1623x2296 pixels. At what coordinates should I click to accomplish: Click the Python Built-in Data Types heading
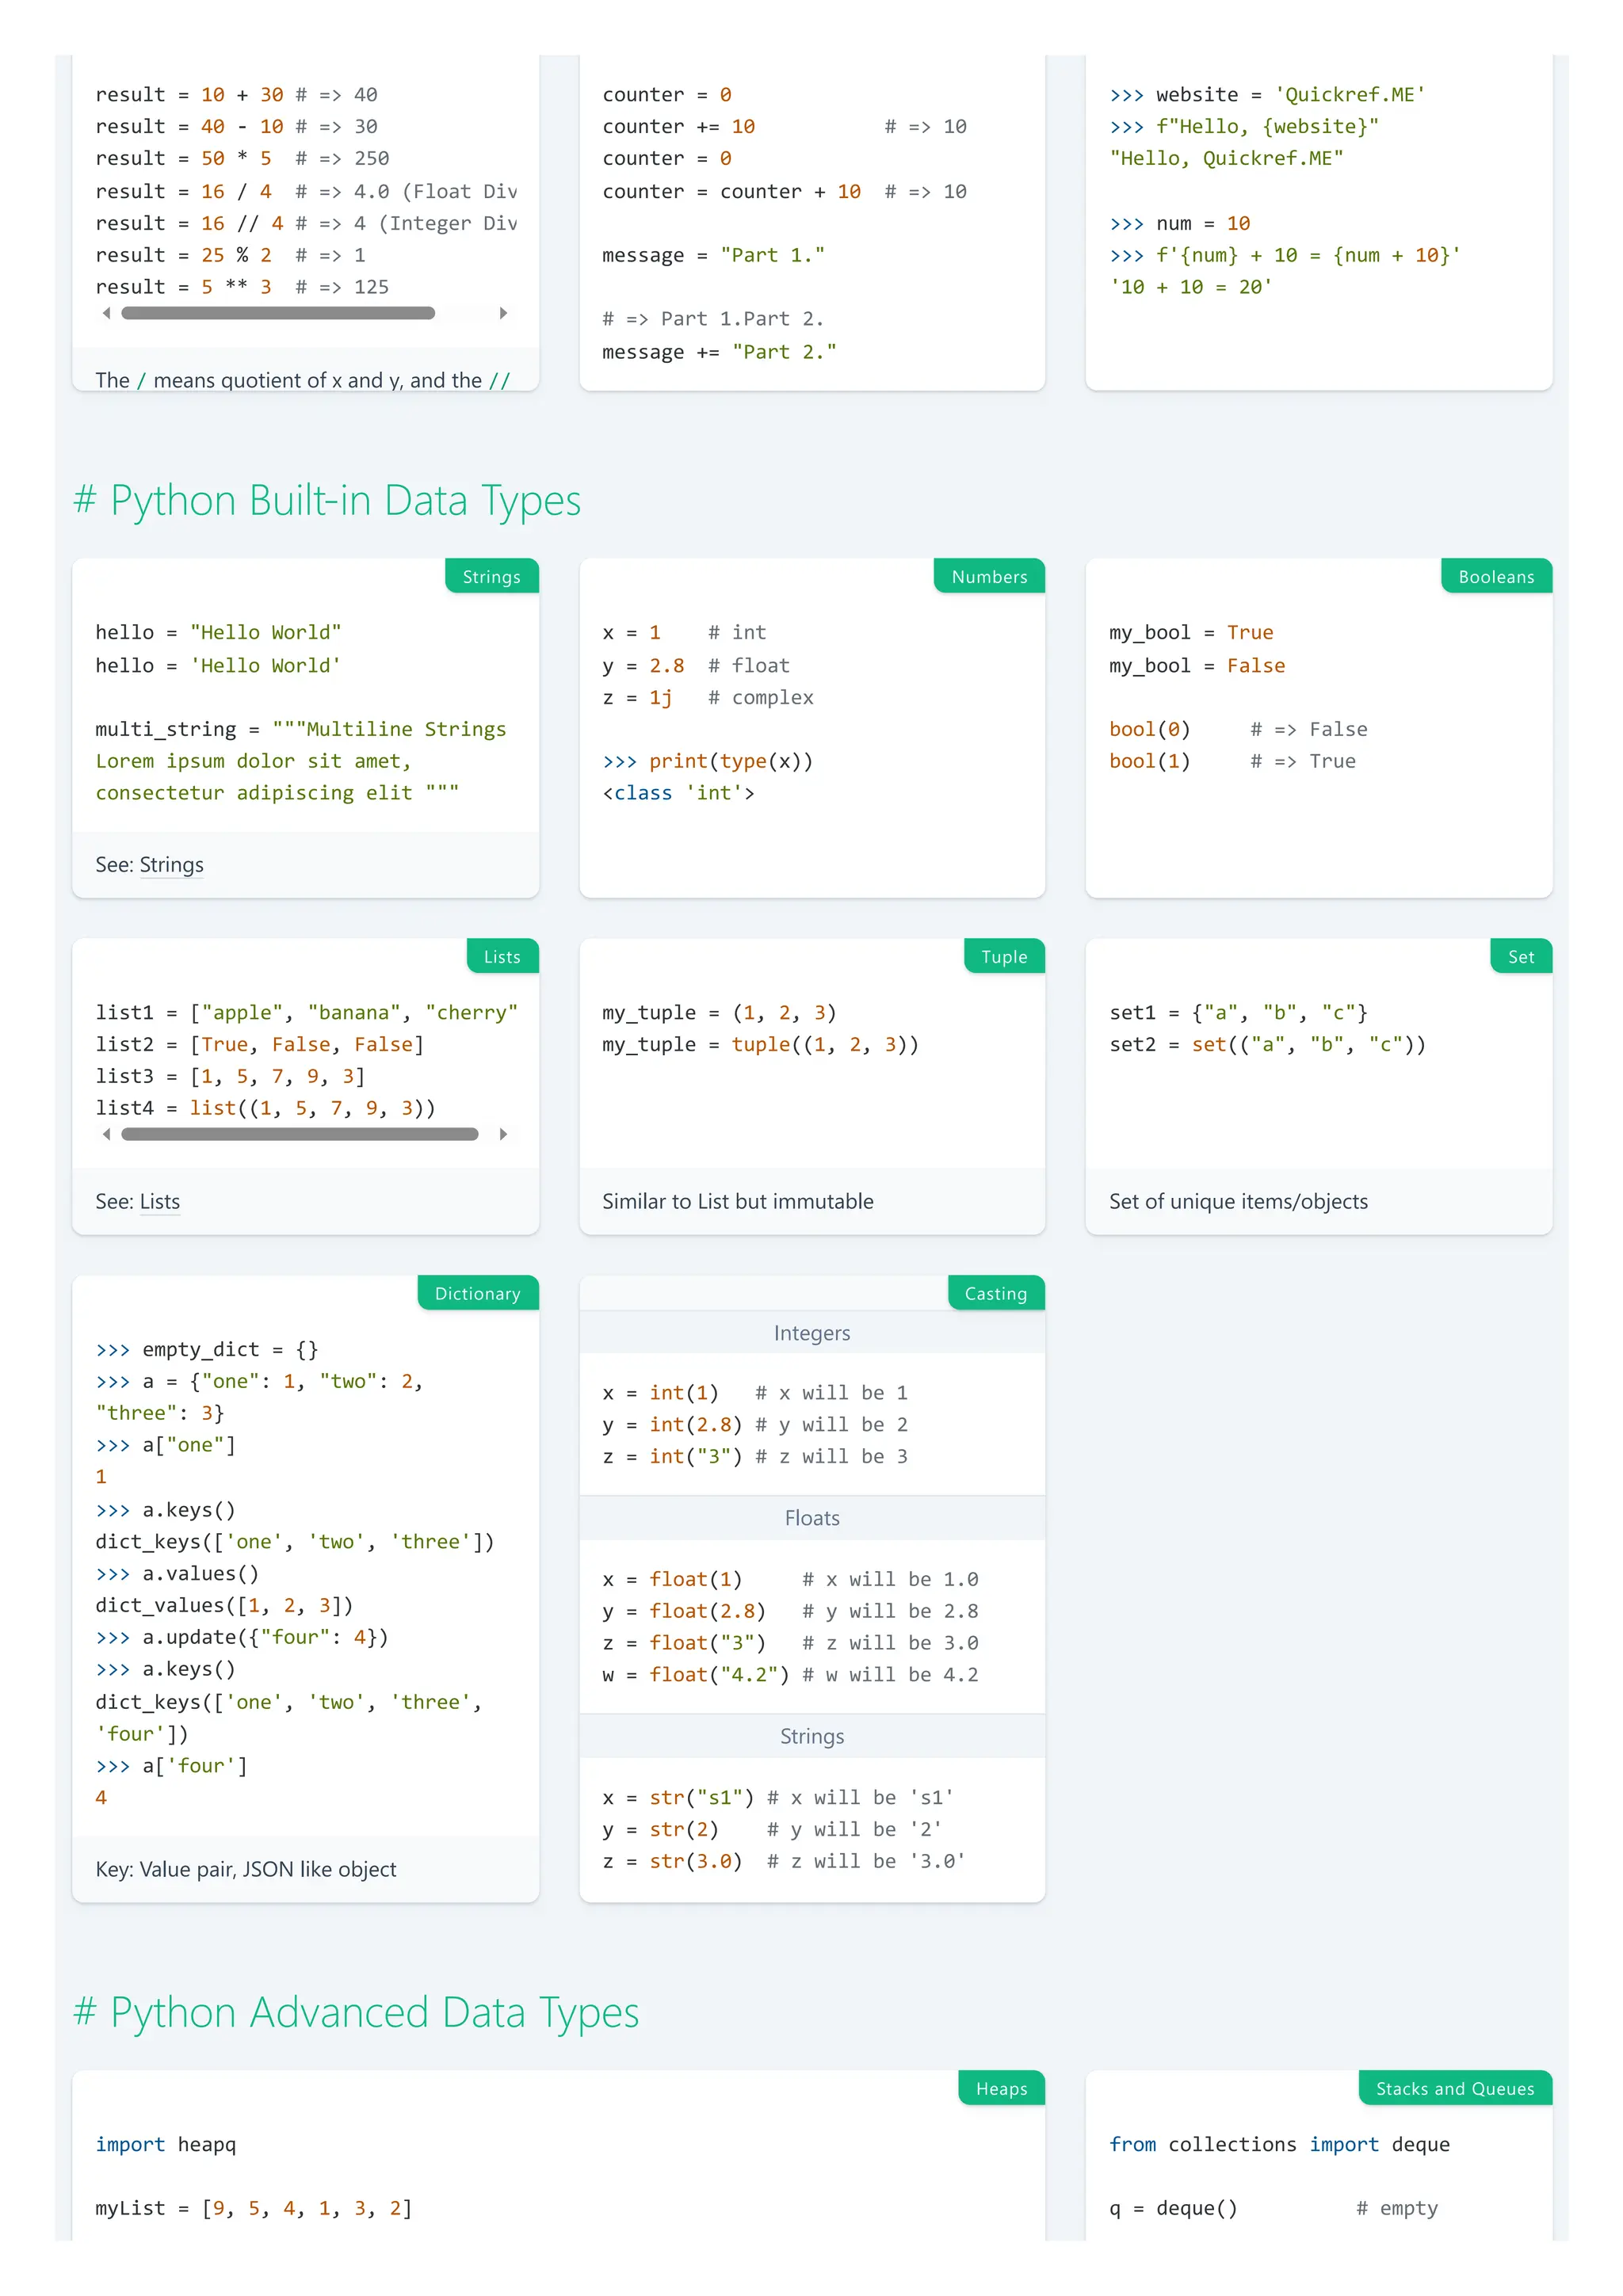pos(327,500)
